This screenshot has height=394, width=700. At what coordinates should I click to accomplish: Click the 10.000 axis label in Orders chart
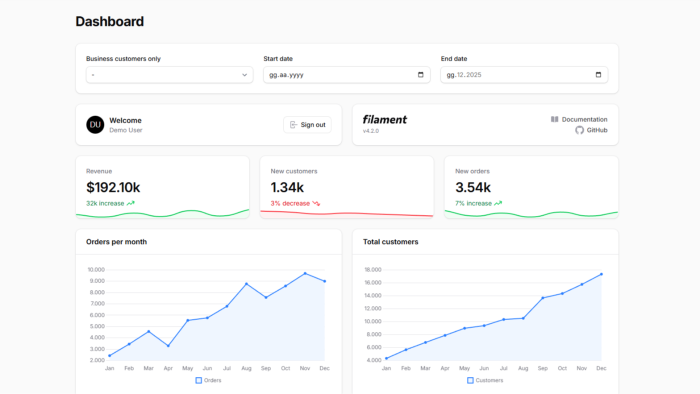[x=96, y=270]
